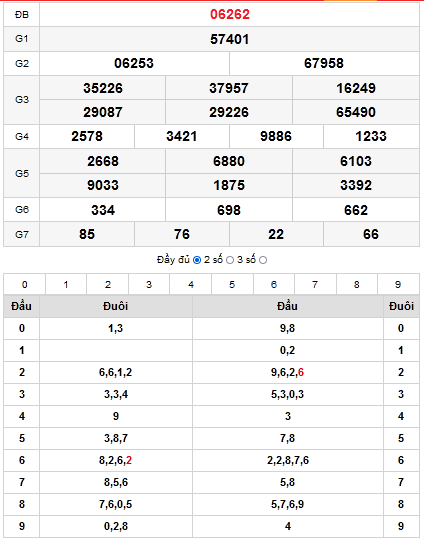Click the loto cell '2,2,8,7,6'
The height and width of the screenshot is (539, 424).
pos(287,460)
